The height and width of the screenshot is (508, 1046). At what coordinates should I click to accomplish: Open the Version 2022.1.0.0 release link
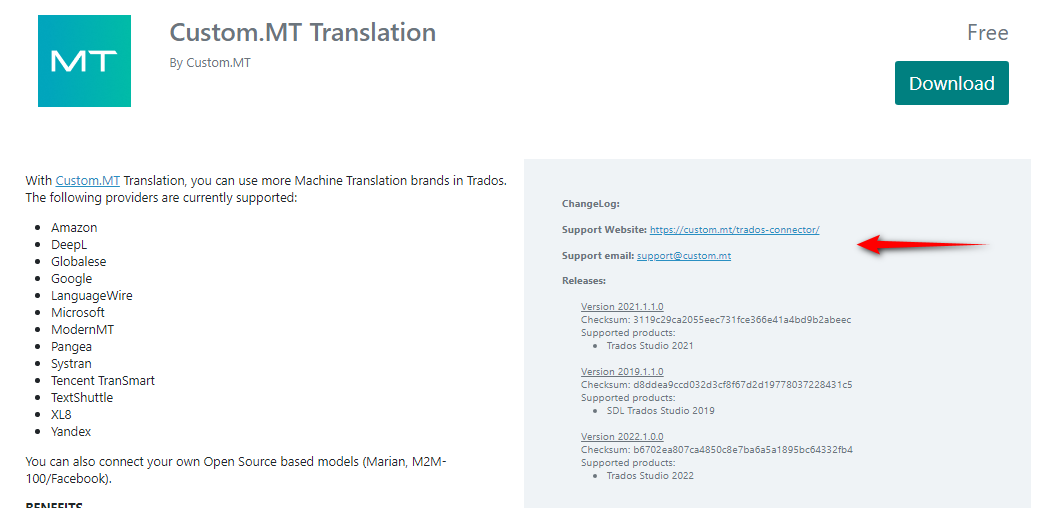tap(622, 437)
